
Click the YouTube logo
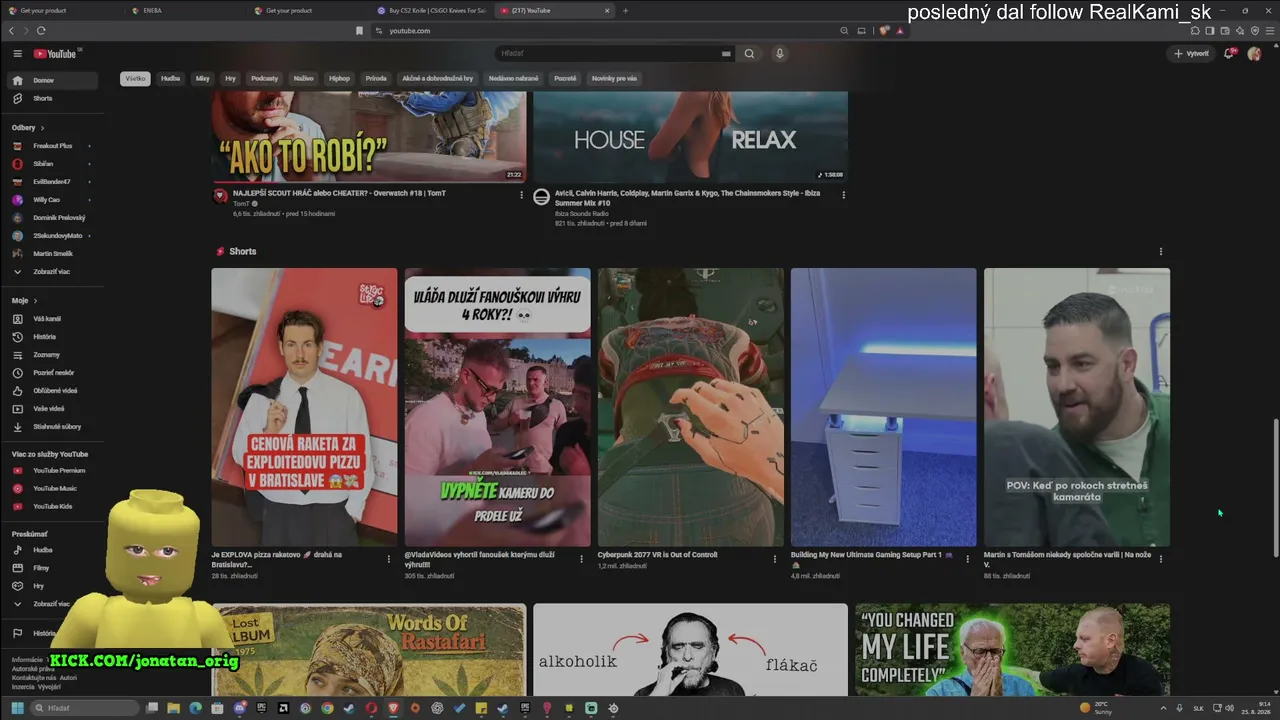[55, 53]
